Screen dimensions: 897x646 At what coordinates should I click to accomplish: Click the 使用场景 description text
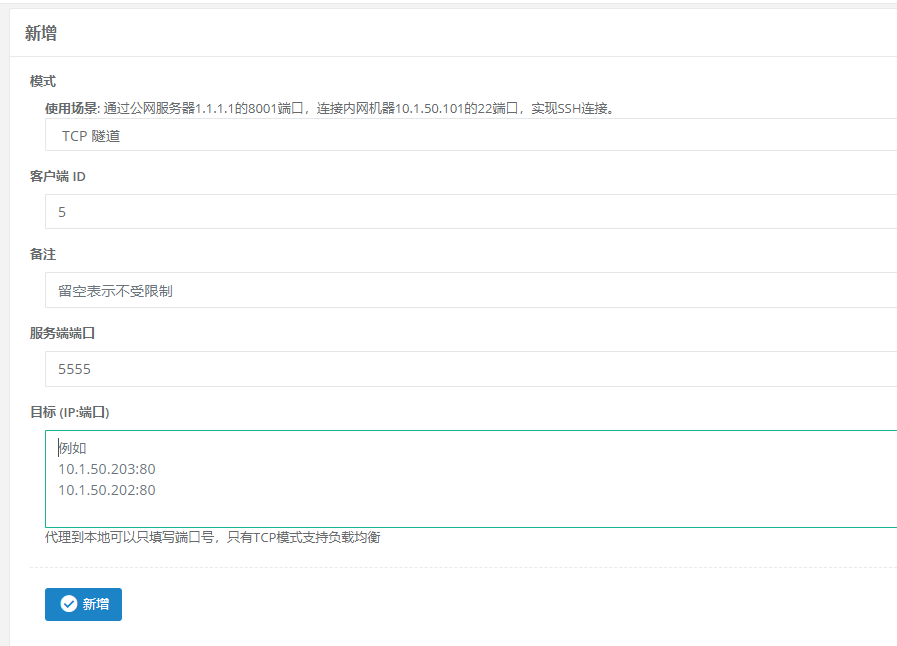click(x=330, y=108)
